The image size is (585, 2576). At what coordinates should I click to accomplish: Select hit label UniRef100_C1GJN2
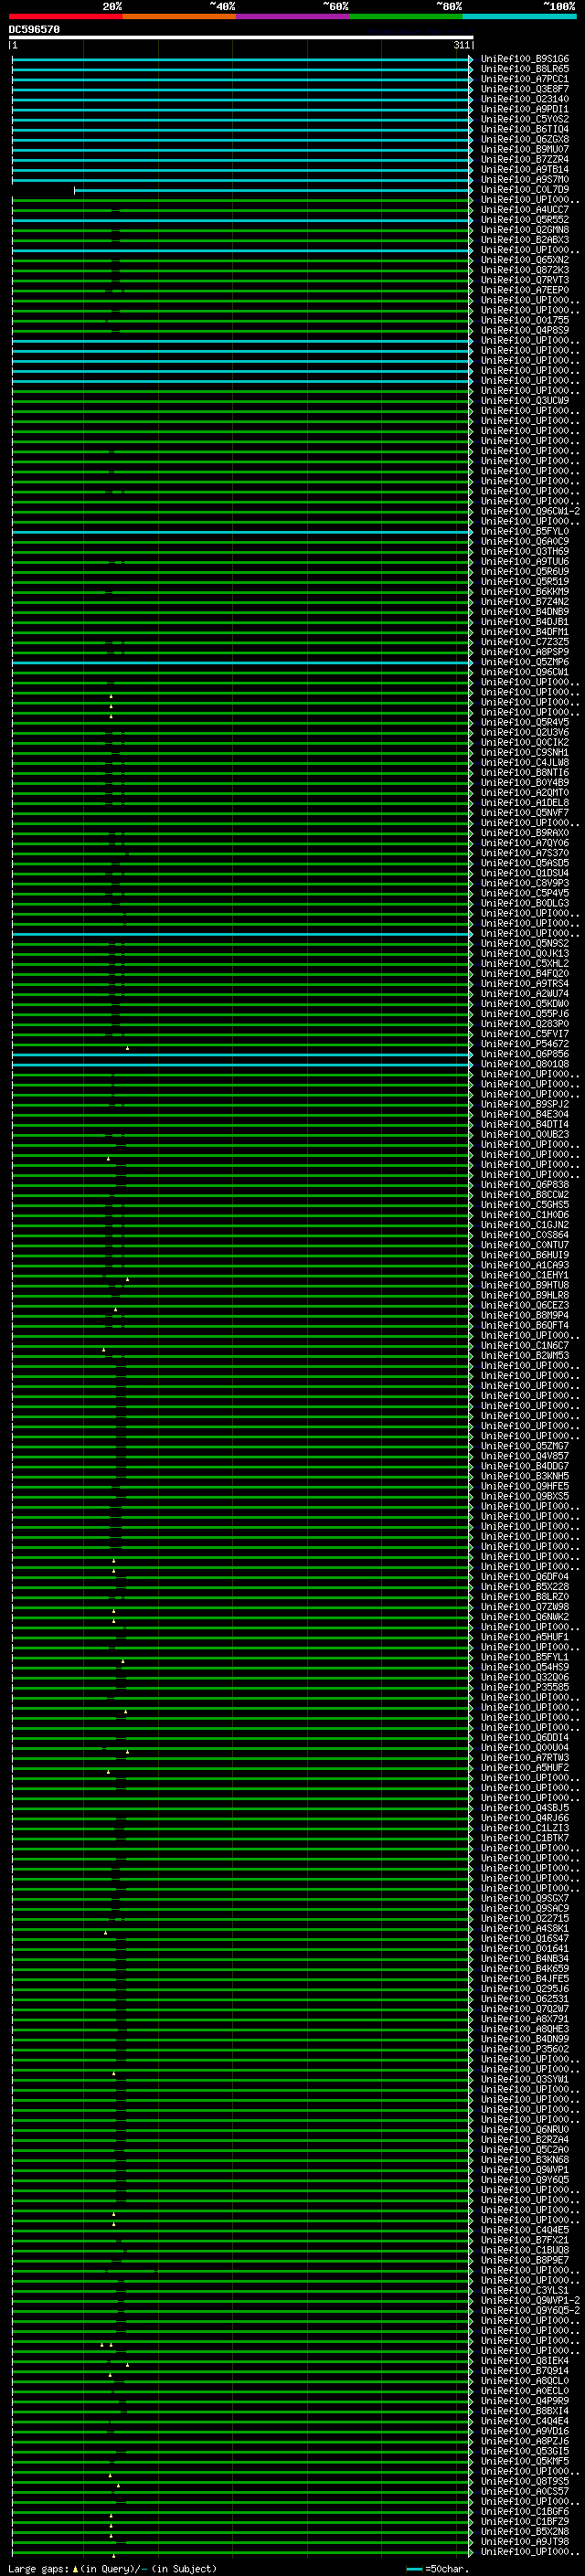coord(524,1226)
